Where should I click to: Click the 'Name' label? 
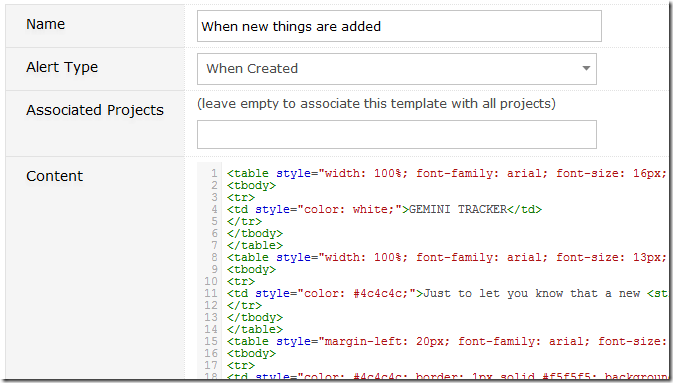click(45, 24)
